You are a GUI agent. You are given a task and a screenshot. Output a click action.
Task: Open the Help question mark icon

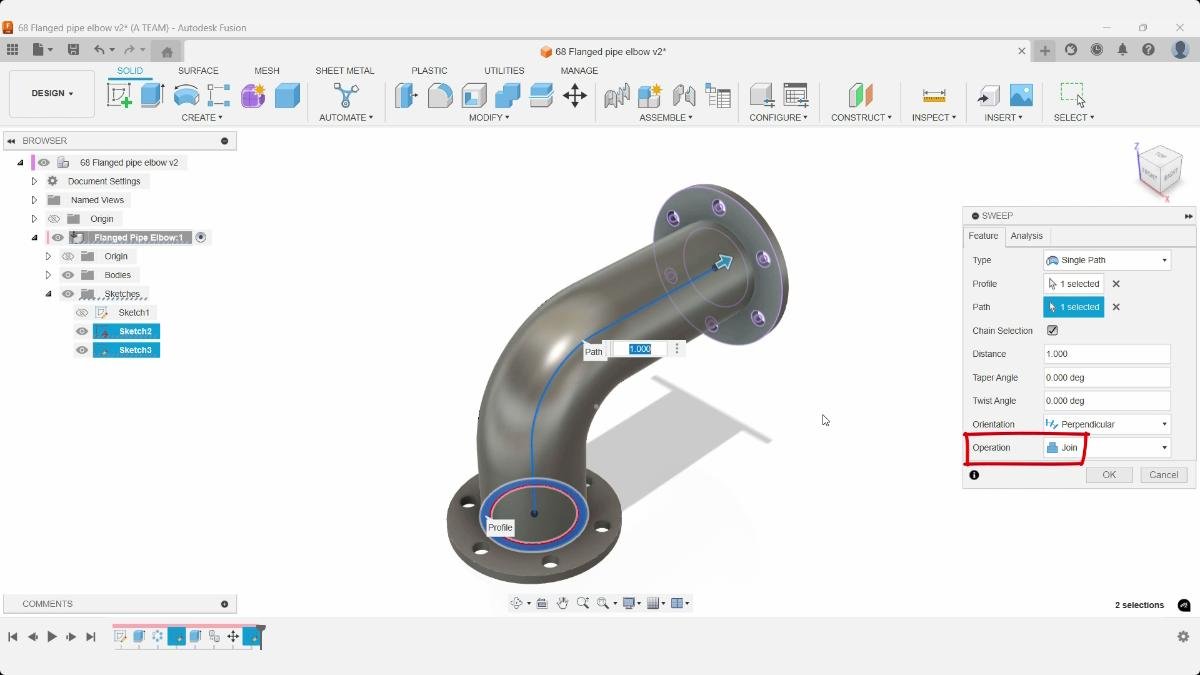tap(1149, 50)
